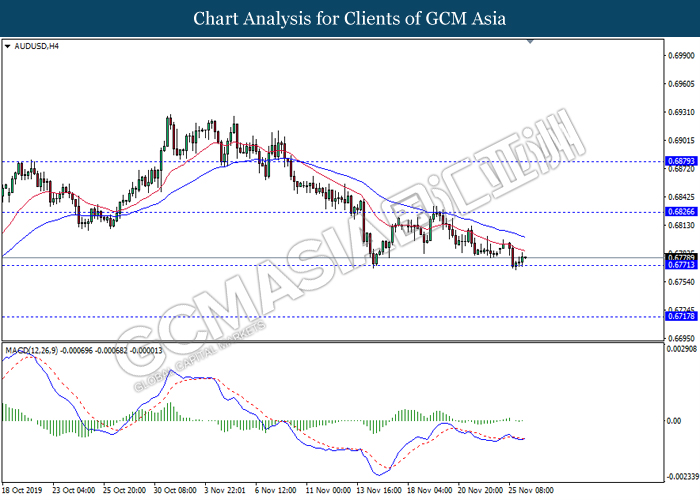Click the current price tag 0.67789
This screenshot has height=500, width=700.
point(681,258)
